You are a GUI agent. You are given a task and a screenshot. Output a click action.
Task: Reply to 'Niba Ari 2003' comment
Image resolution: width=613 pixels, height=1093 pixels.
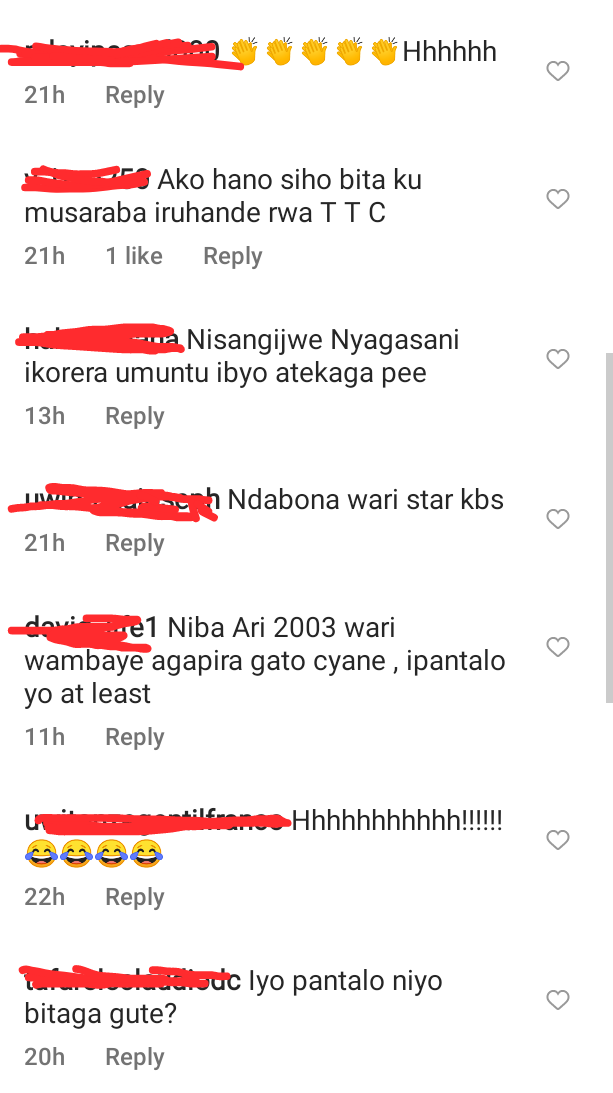coord(135,737)
